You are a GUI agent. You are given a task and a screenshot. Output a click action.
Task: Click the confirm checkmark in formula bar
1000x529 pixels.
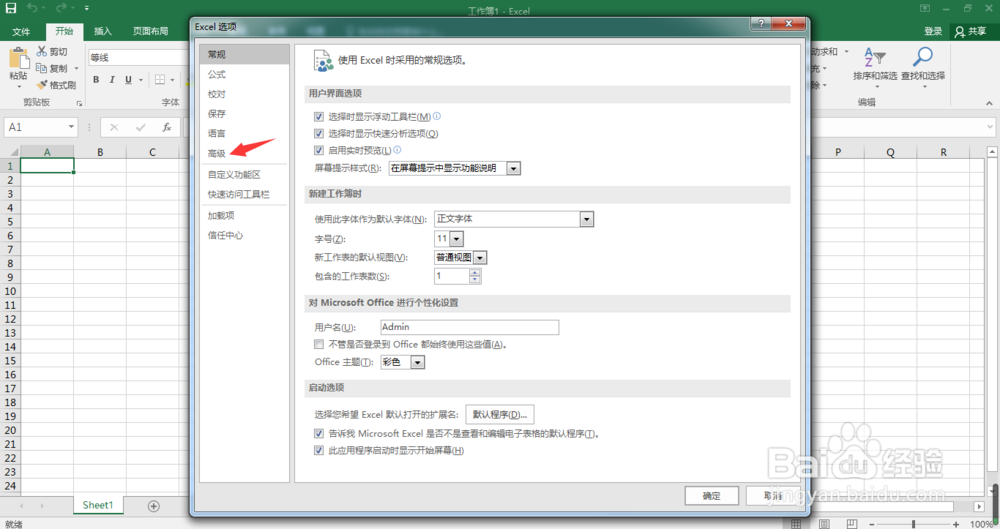[140, 127]
